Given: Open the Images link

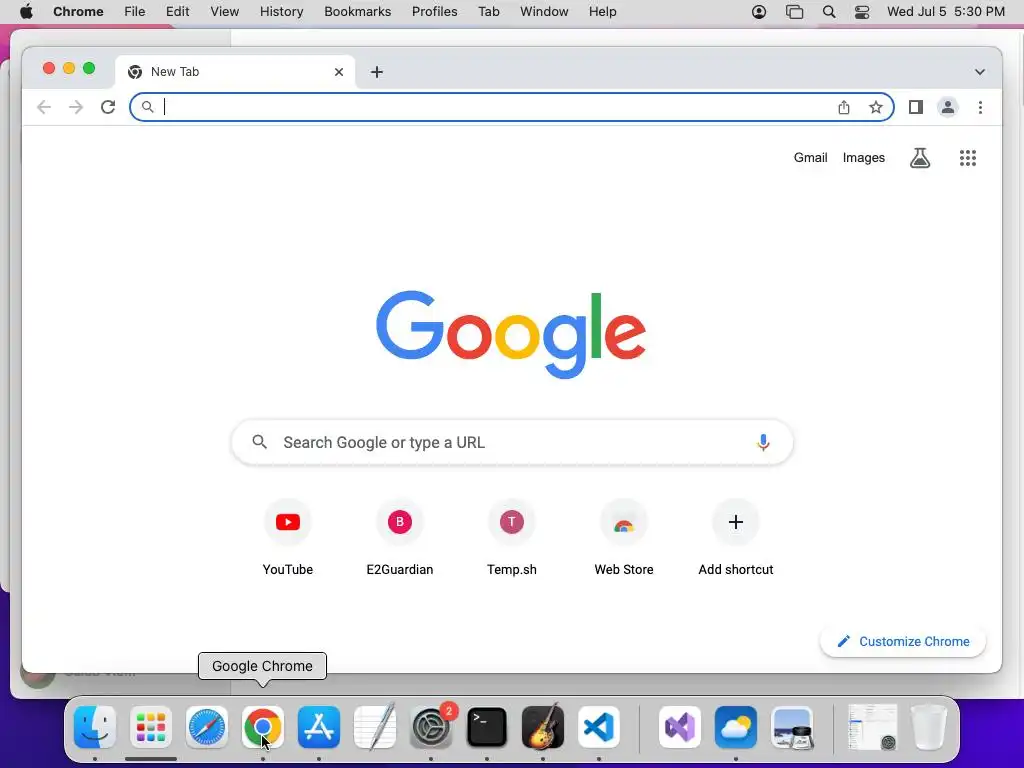Looking at the screenshot, I should click(863, 157).
